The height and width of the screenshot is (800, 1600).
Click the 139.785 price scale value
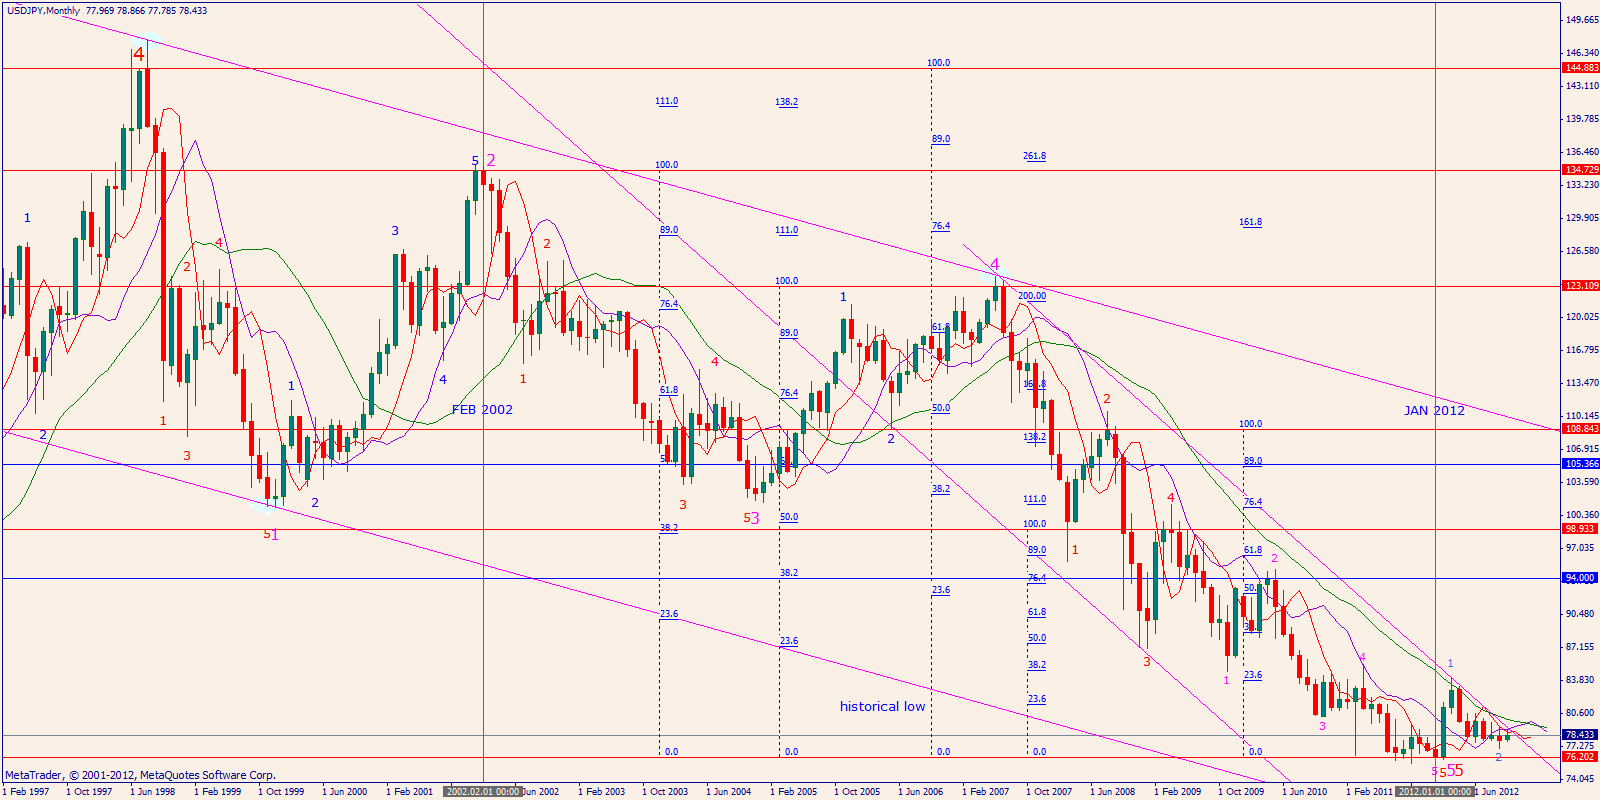tap(1582, 119)
